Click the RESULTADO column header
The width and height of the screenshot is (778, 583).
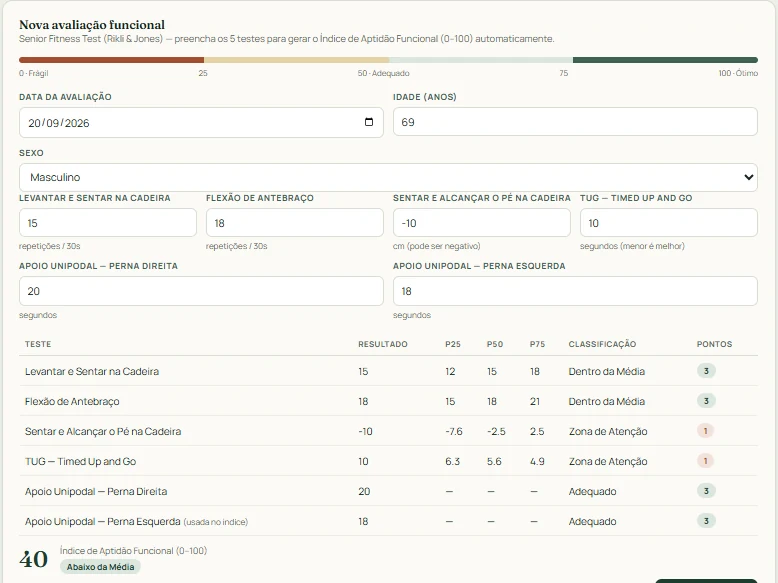(x=383, y=344)
